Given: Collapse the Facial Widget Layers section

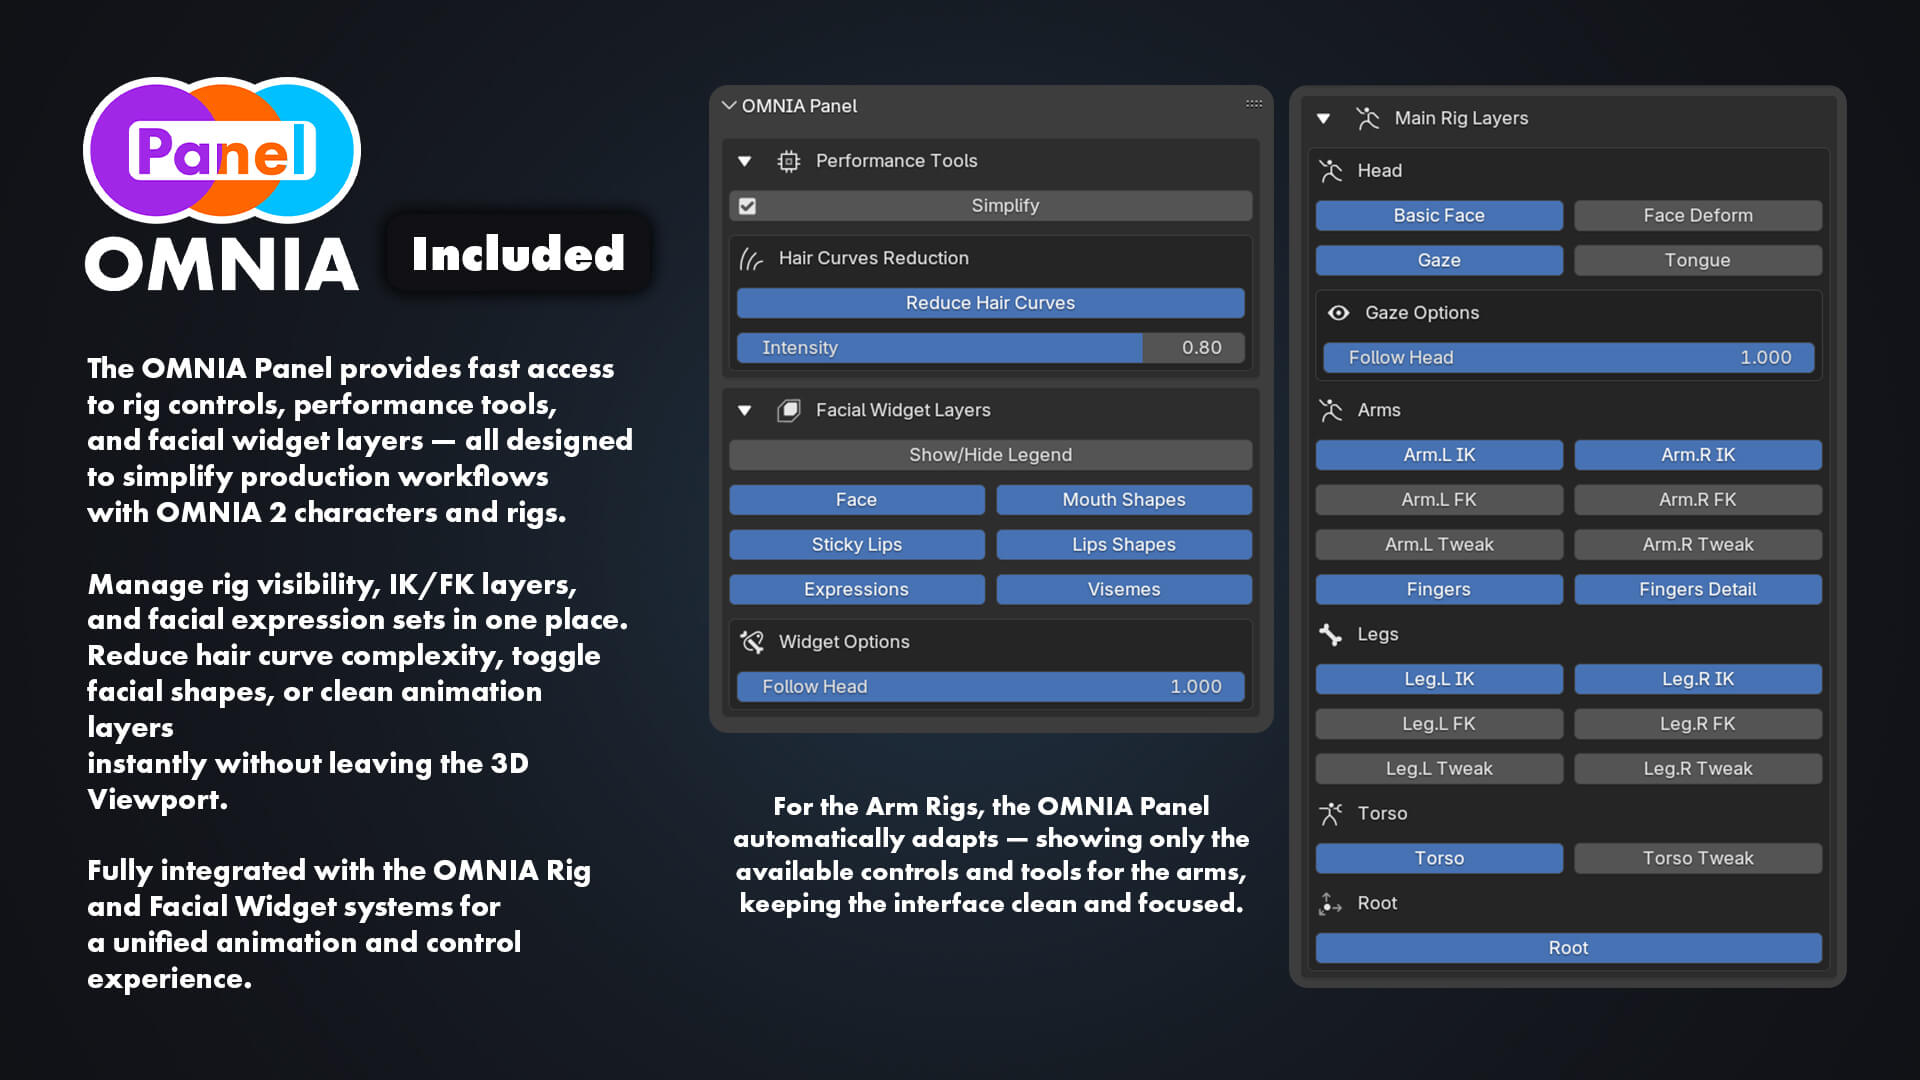Looking at the screenshot, I should point(744,410).
